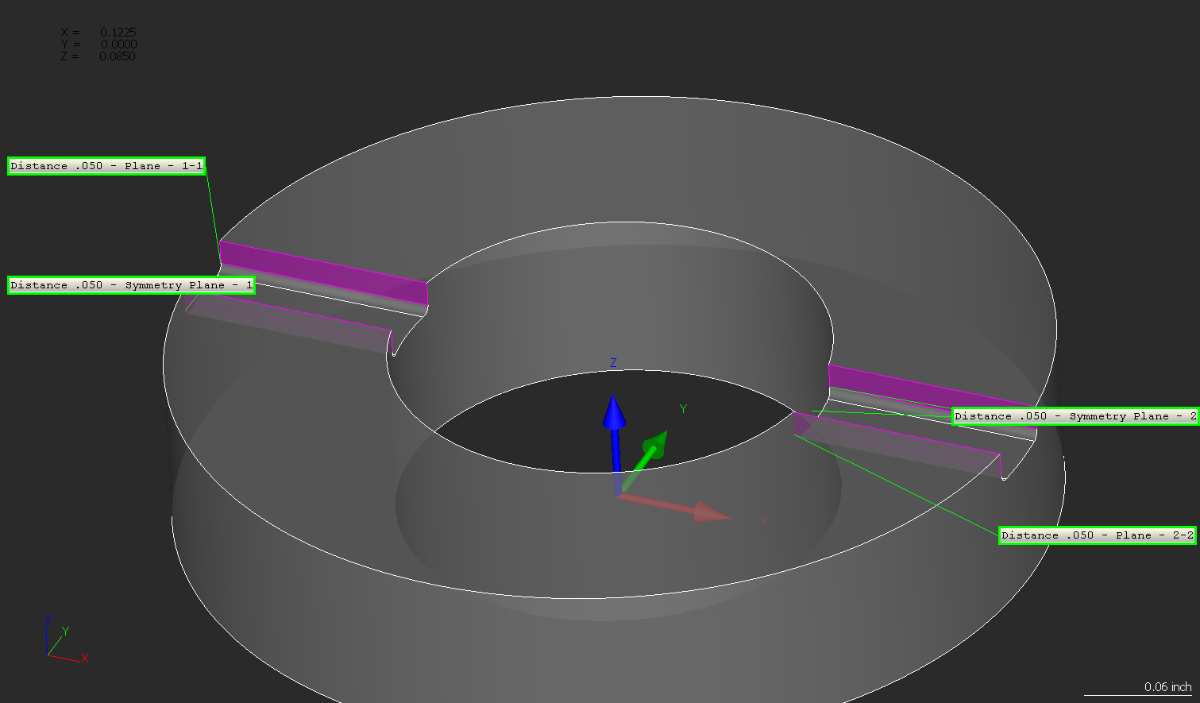
Task: Click the green Y letter beside the axis arrow
Action: click(683, 408)
